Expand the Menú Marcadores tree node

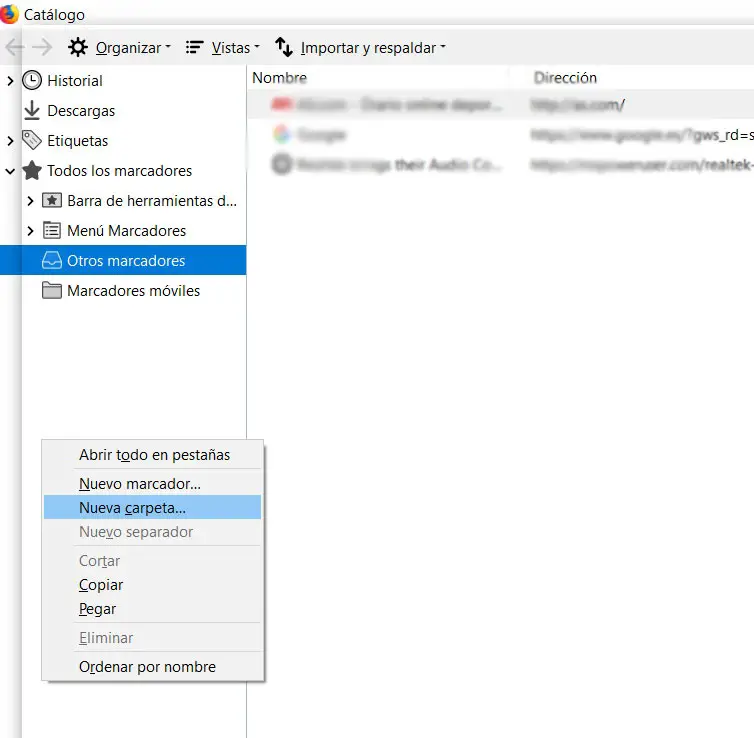click(x=30, y=231)
